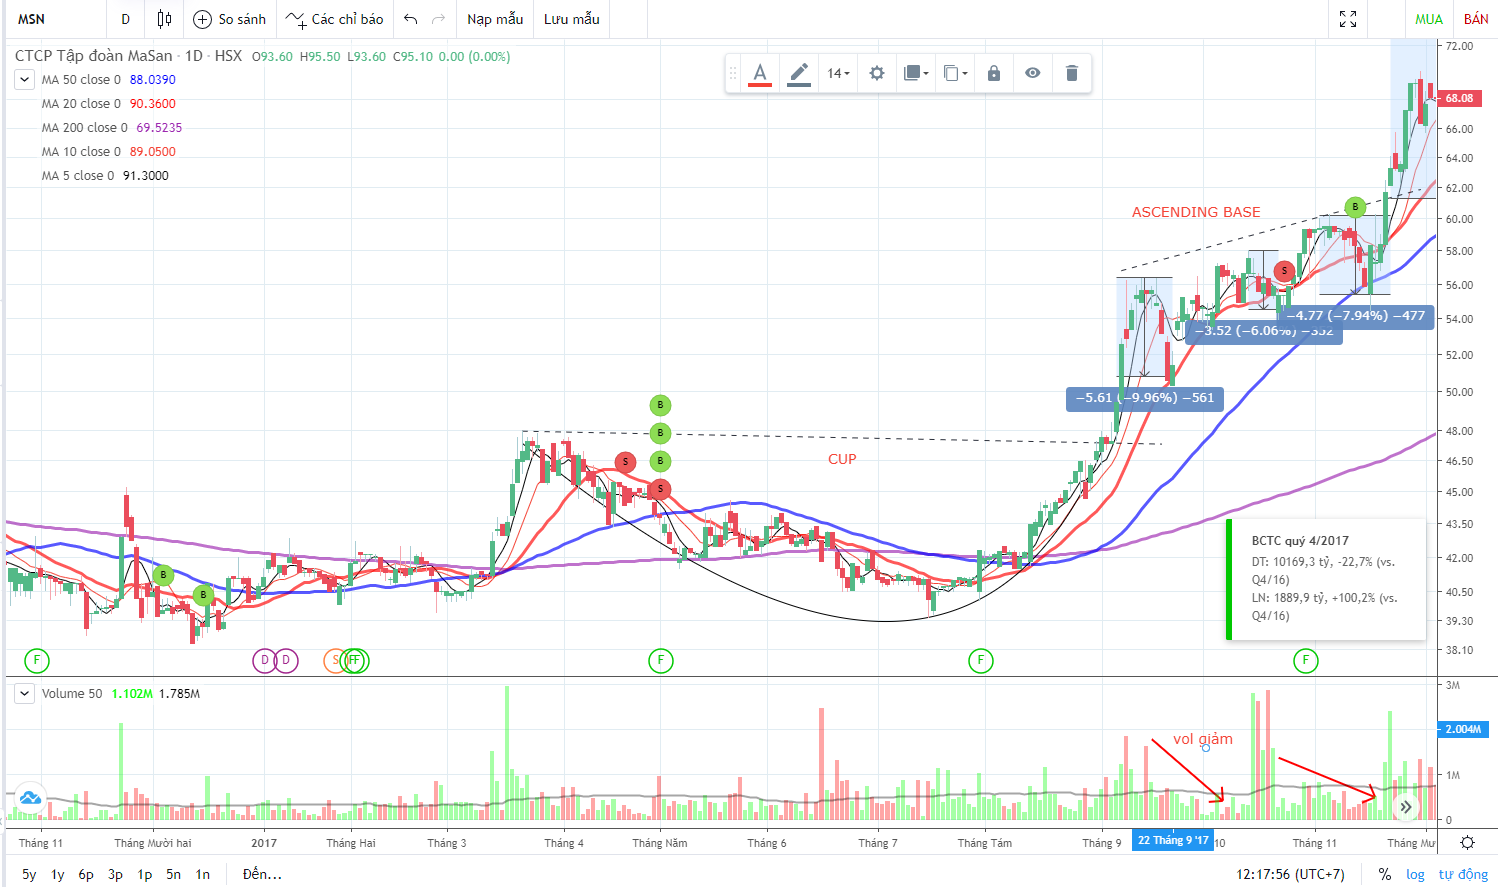Open the Các chỉ báo indicators menu
The image size is (1498, 887).
[x=334, y=19]
